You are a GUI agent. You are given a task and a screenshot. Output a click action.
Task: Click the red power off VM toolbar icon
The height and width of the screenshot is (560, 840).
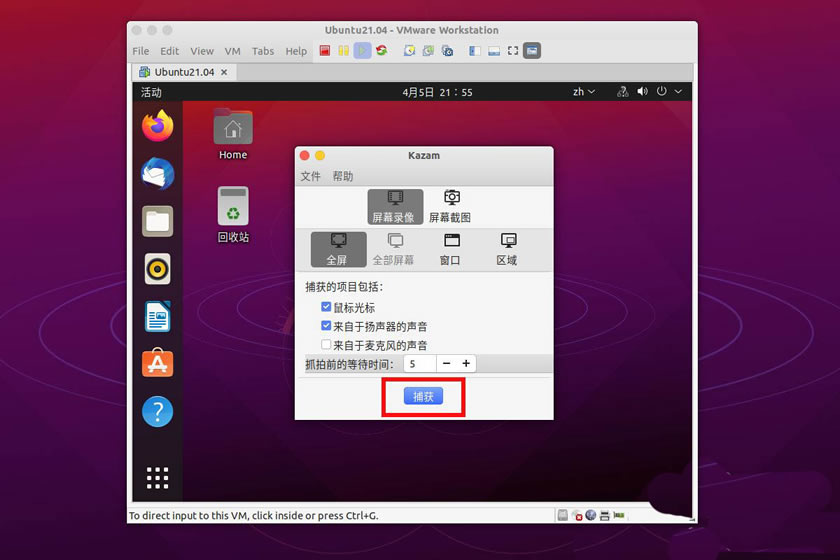pos(325,50)
